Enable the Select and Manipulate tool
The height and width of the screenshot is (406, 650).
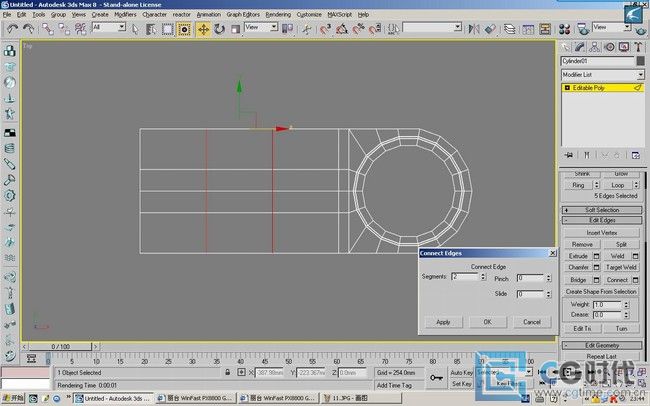(x=307, y=29)
